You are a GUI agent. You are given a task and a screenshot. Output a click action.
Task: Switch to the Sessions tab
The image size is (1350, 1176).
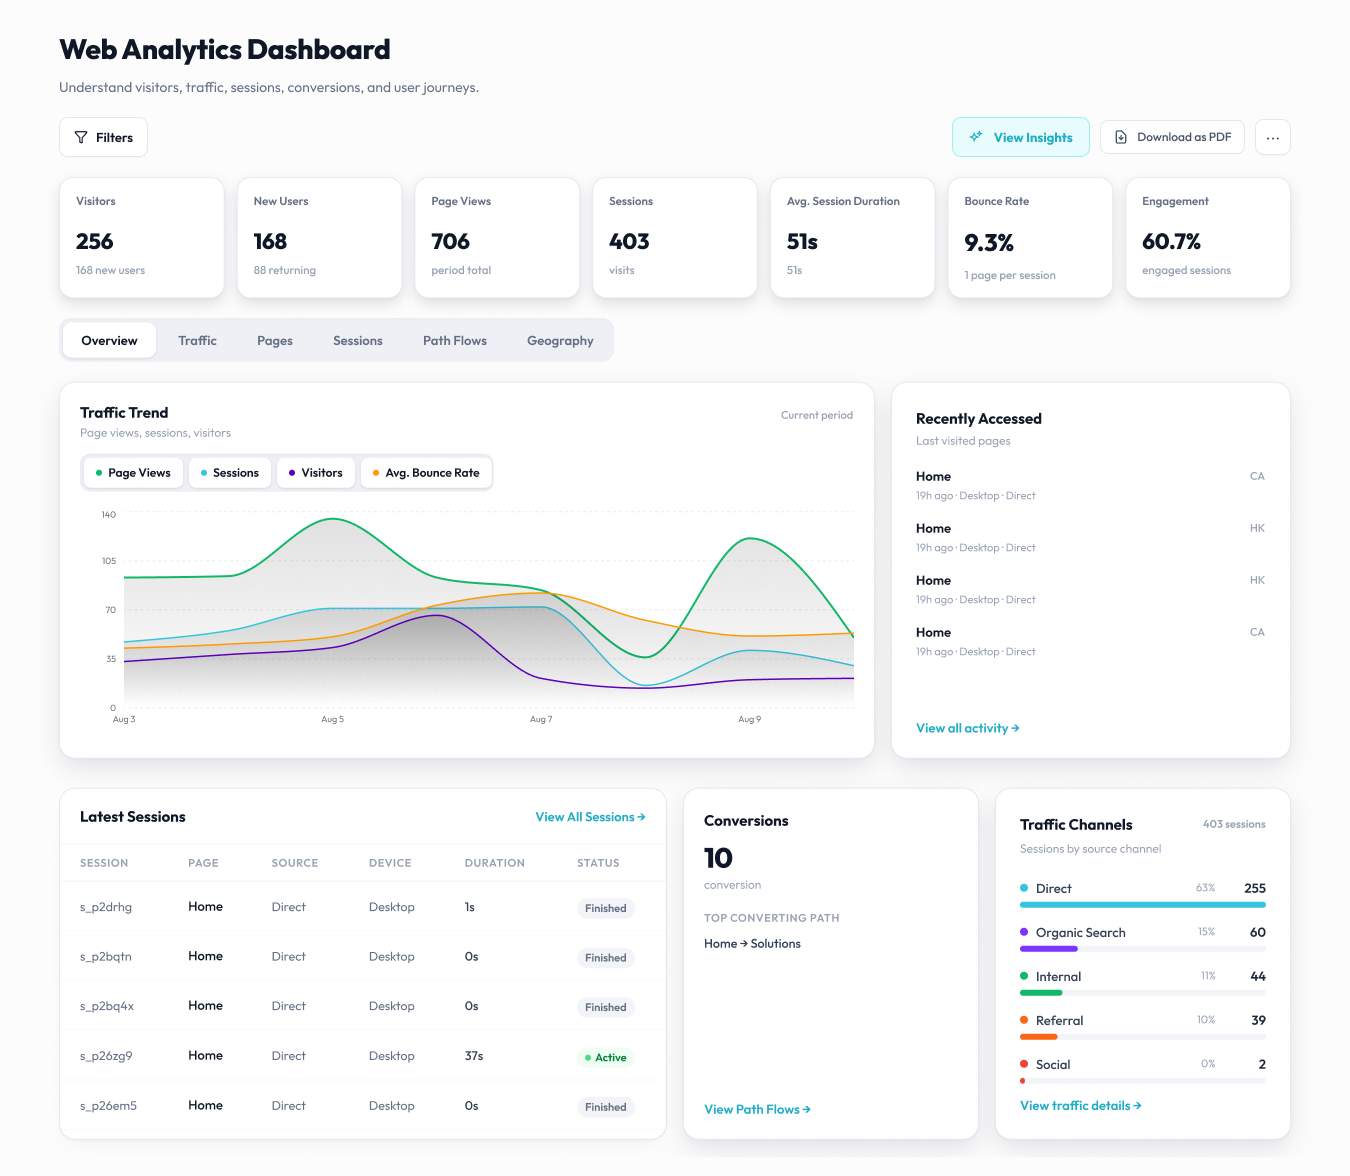tap(357, 340)
